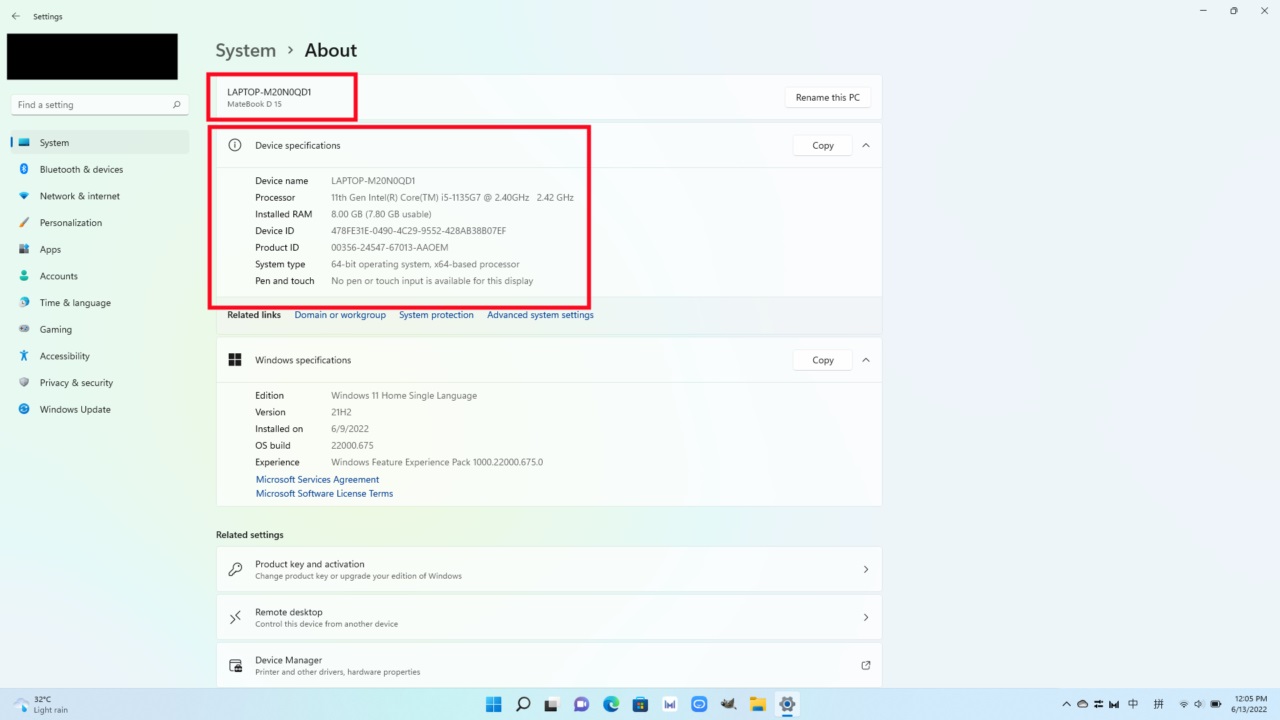Open Windows Update settings

point(99,409)
